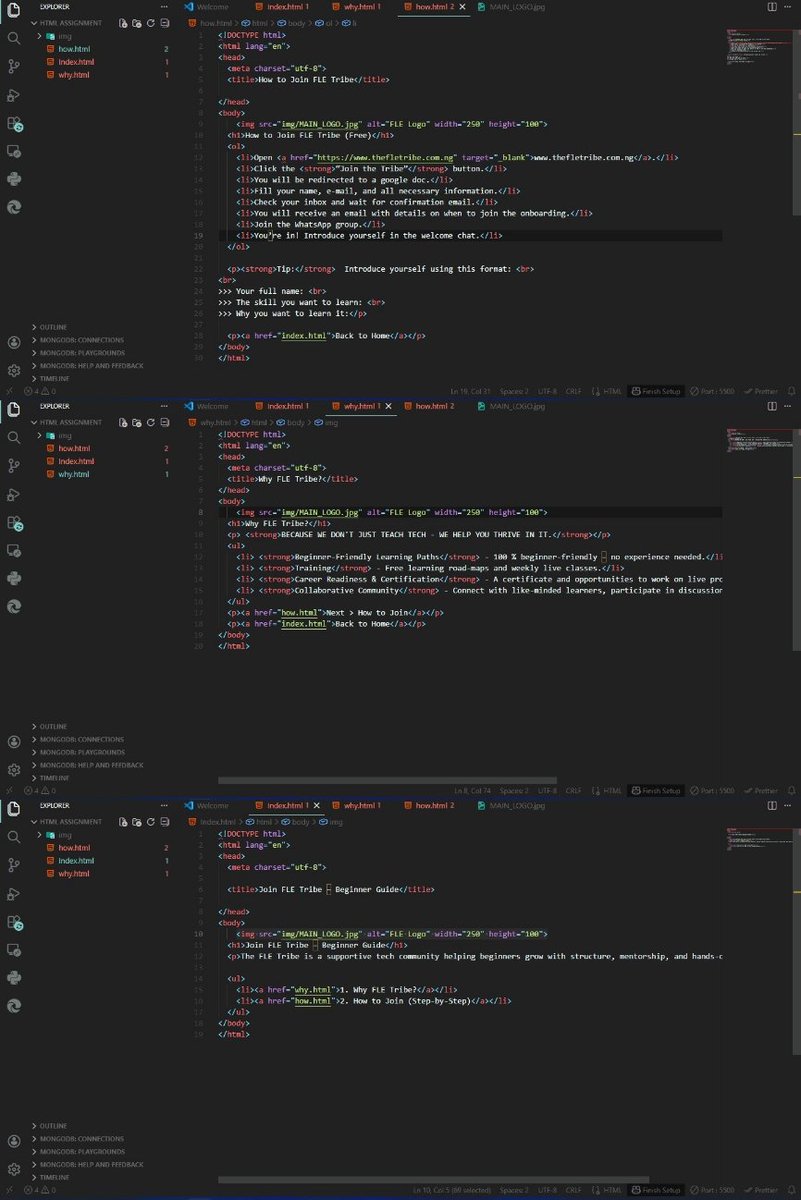Expand OUTLINE section in the how.html-active window
The width and height of the screenshot is (801, 1200).
pyautogui.click(x=50, y=327)
